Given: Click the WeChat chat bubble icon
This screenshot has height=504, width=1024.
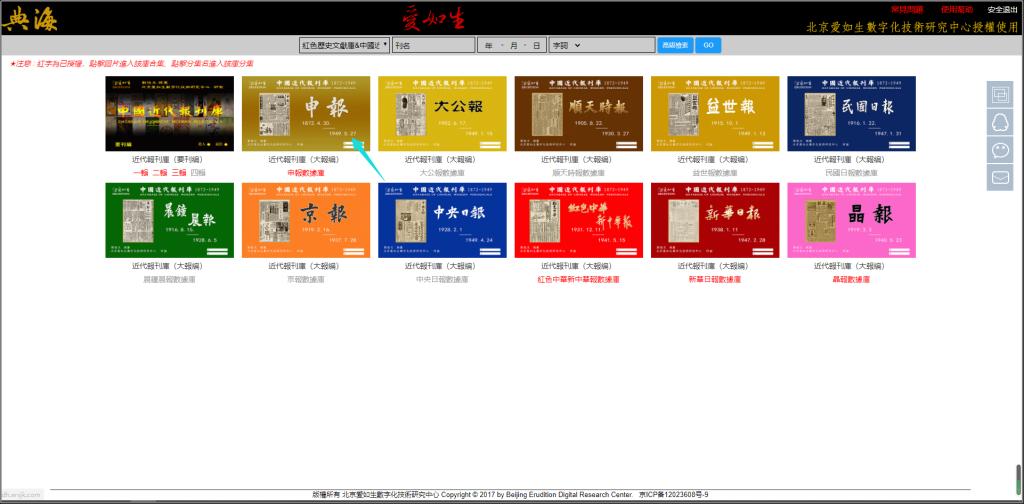Looking at the screenshot, I should [1000, 150].
